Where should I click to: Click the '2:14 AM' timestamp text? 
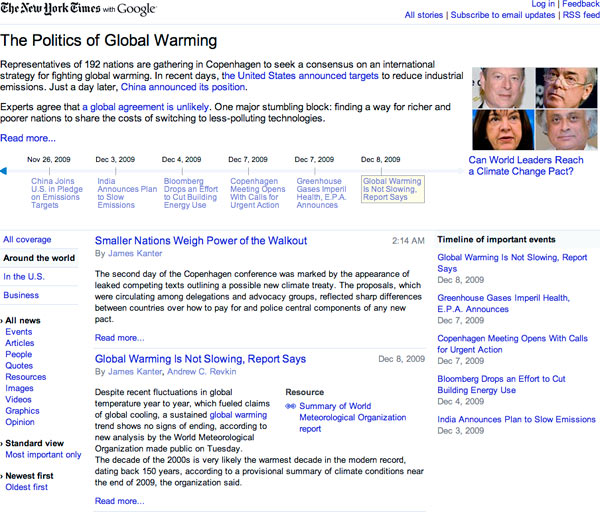(x=408, y=241)
